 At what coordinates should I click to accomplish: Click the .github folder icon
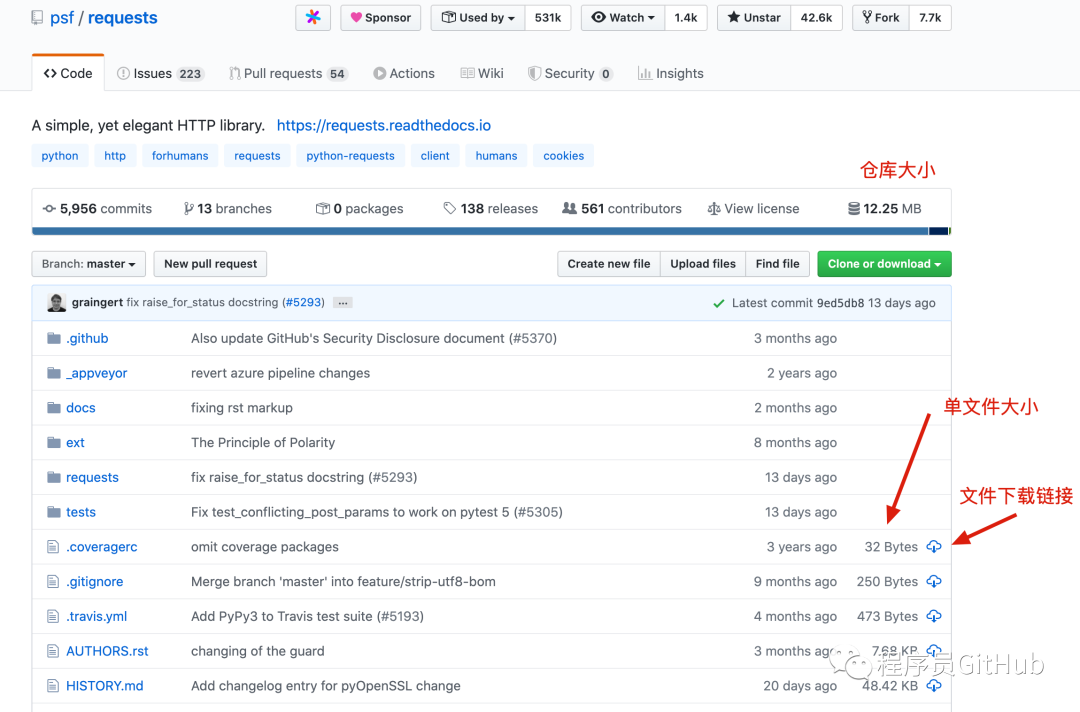point(54,338)
